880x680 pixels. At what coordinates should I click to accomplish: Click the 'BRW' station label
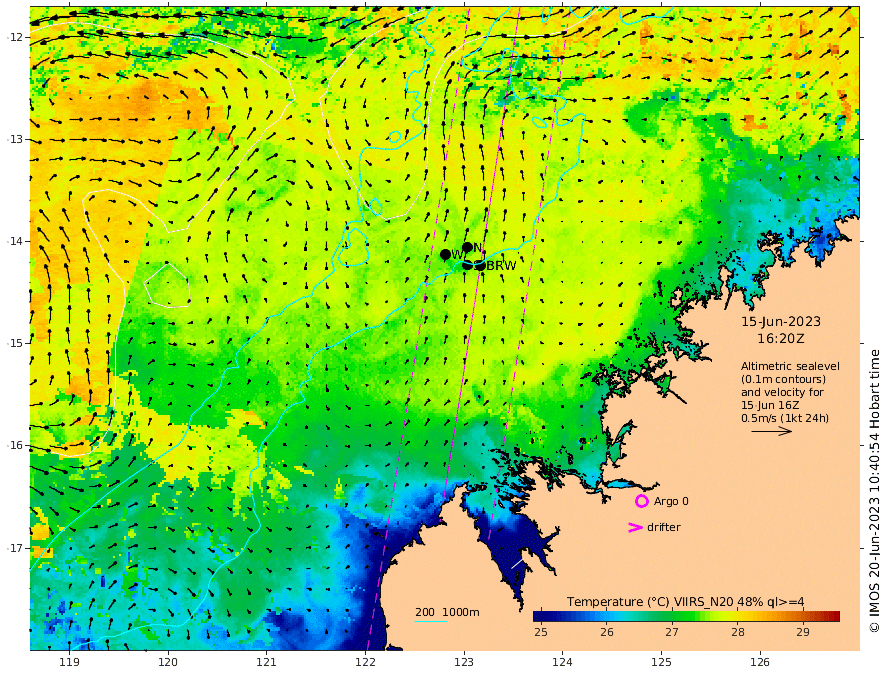pos(501,266)
